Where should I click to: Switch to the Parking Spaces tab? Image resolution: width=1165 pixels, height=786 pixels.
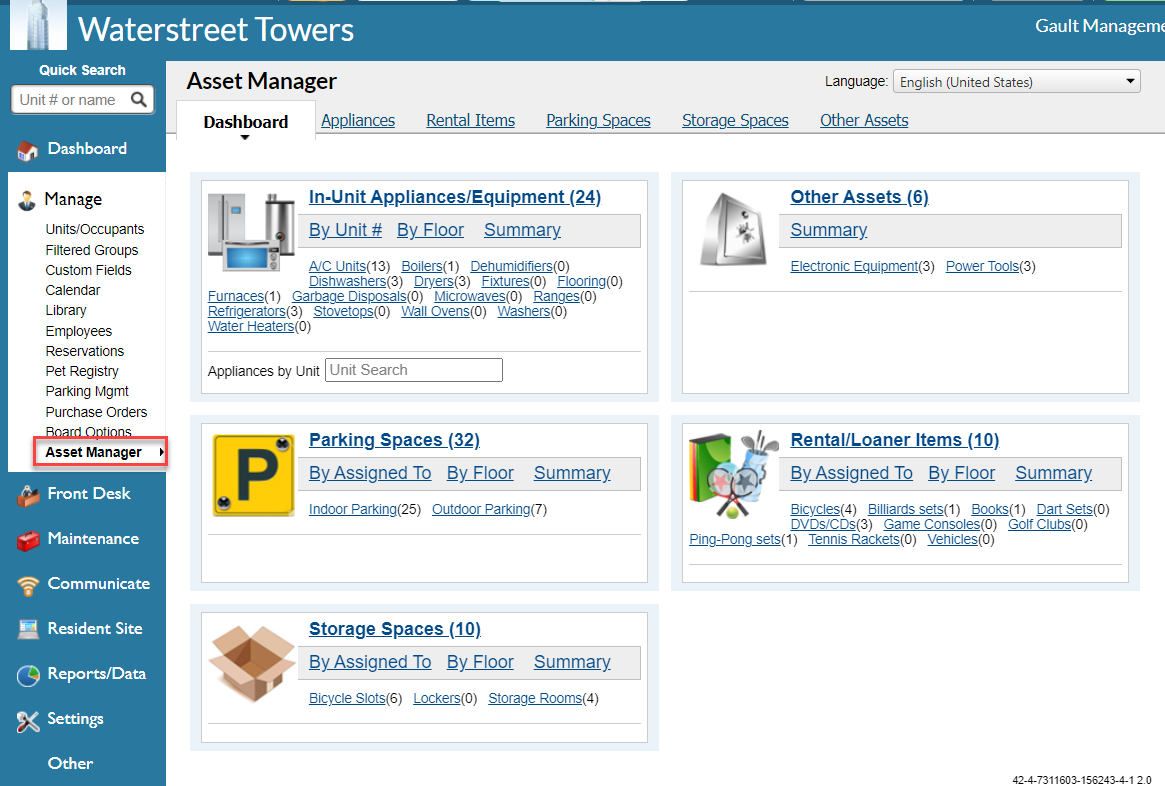tap(598, 120)
